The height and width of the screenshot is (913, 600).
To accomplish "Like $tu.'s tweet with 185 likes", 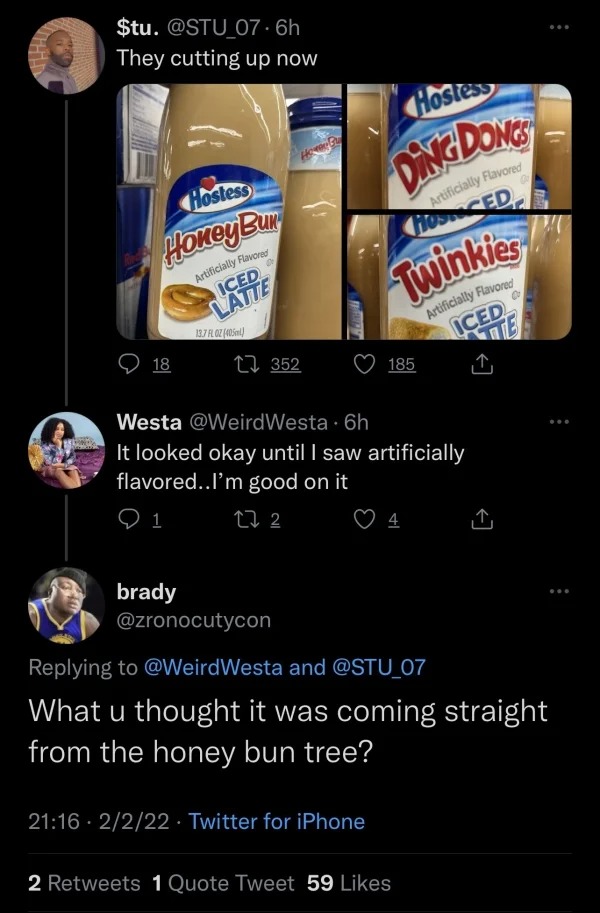I will (367, 365).
